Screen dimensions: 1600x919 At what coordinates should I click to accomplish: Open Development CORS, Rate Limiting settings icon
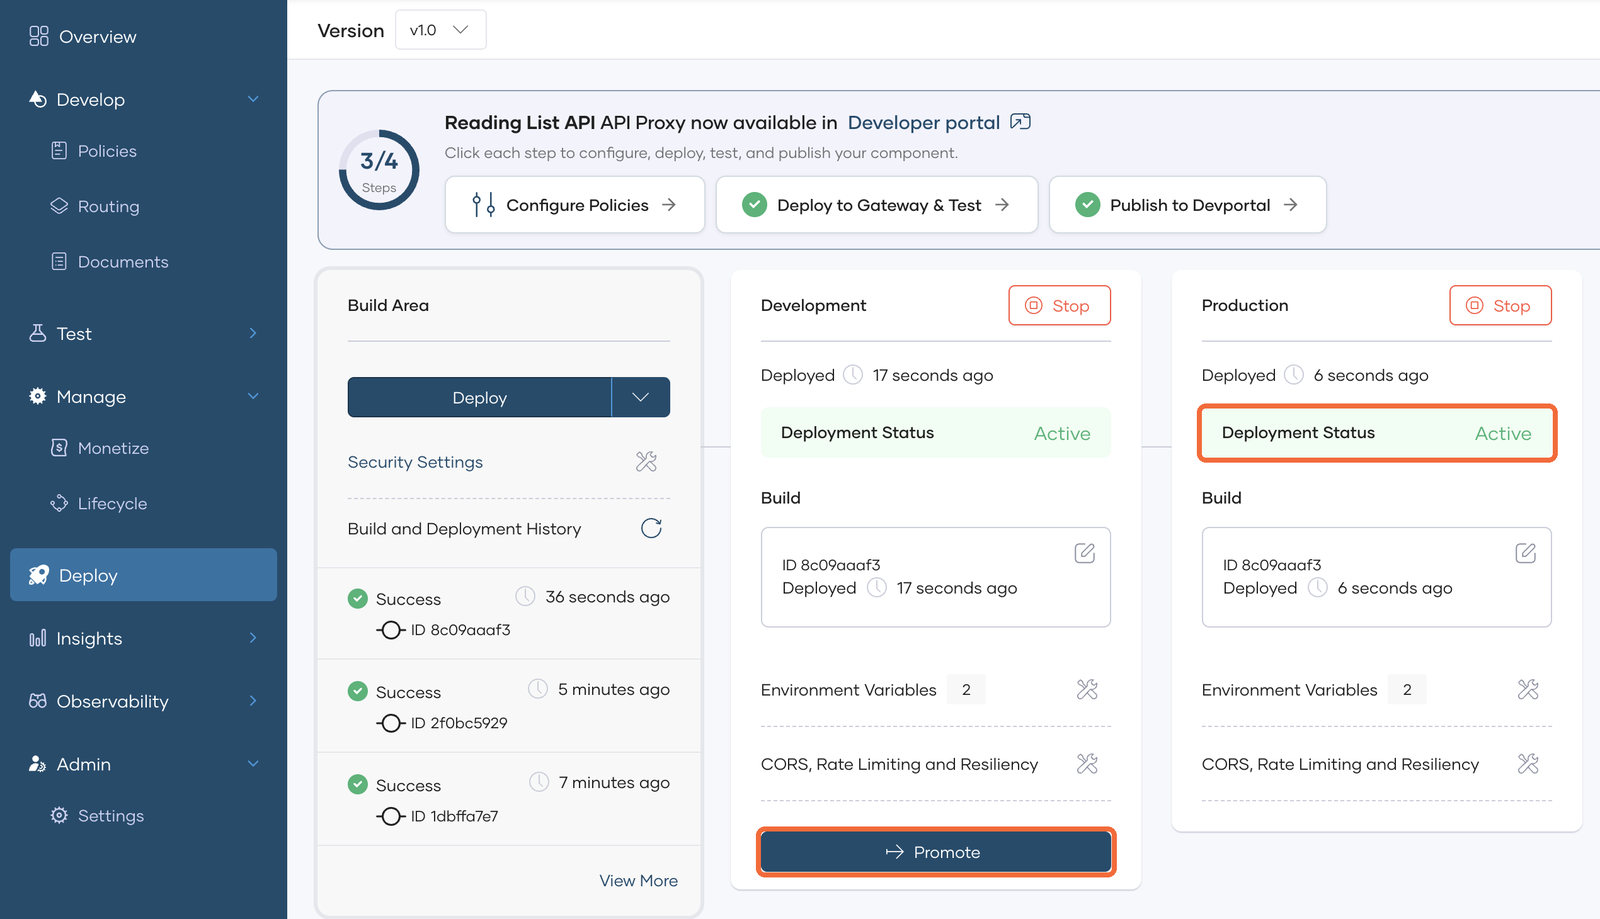coord(1087,764)
